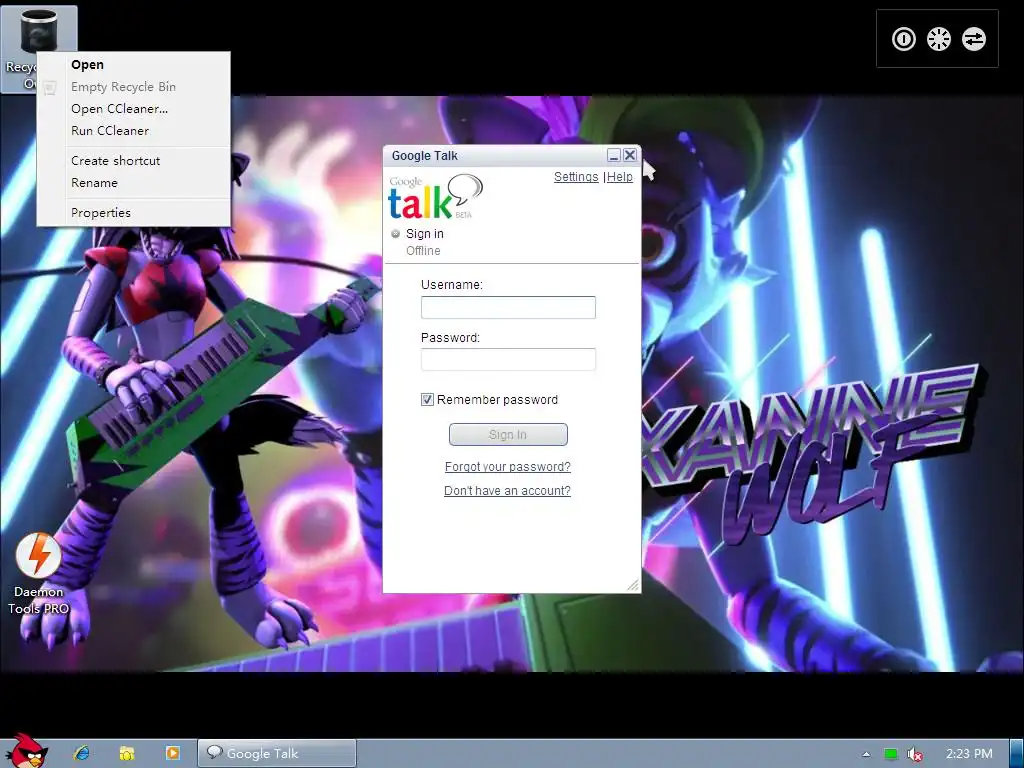1024x768 pixels.
Task: Click the power icon in top-right widget
Action: 904,39
